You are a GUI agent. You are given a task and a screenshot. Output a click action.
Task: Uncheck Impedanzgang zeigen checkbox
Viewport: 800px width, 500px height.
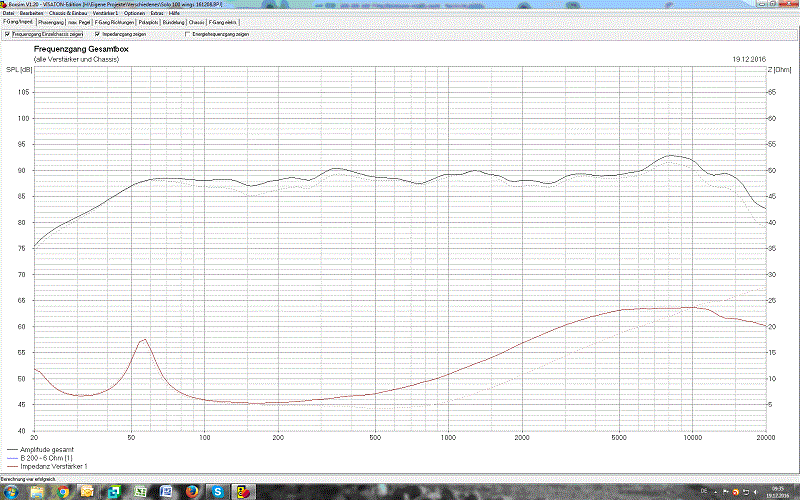97,34
